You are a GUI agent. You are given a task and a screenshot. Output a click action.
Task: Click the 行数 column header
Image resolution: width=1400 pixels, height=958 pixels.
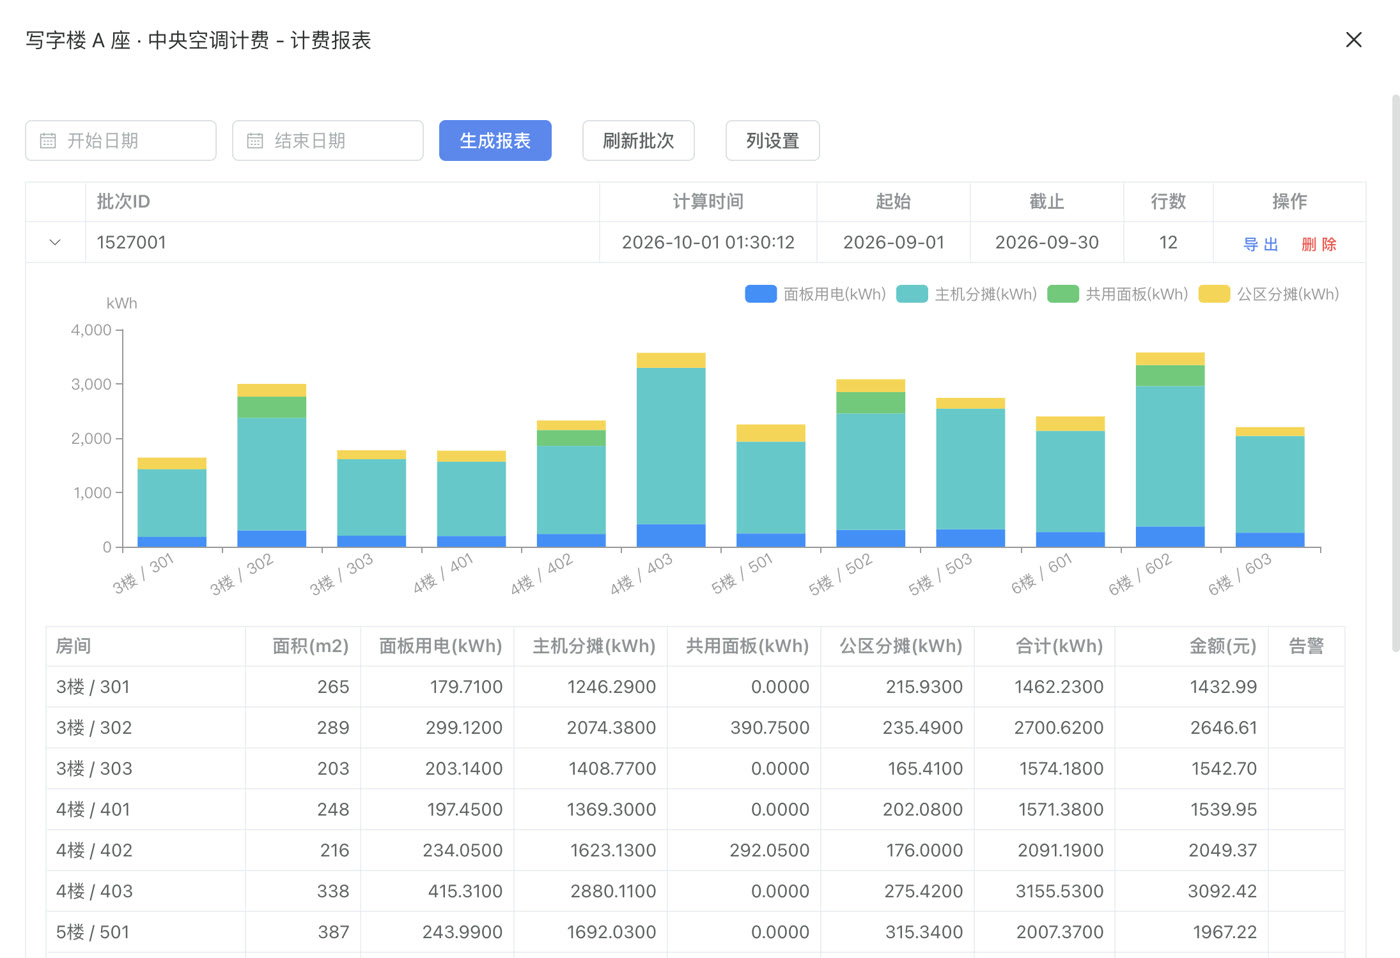tap(1168, 202)
